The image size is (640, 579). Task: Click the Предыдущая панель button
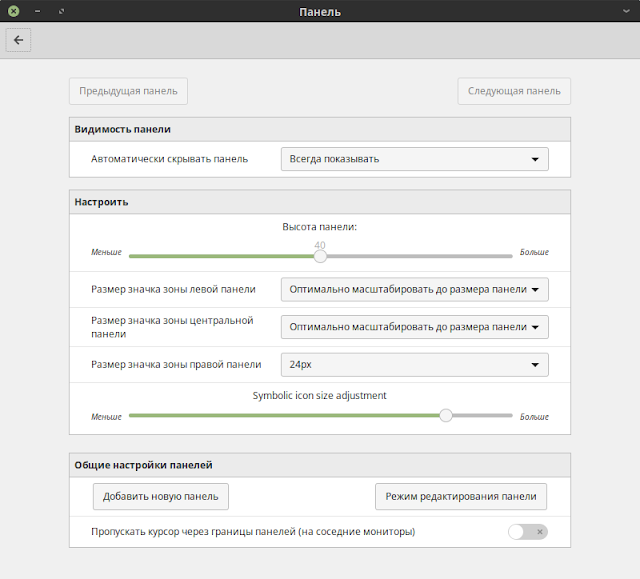pos(128,91)
